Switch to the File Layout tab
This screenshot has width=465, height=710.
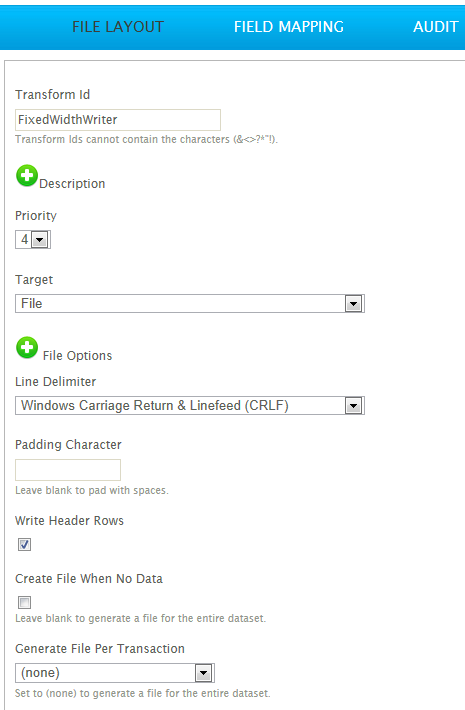pos(118,27)
